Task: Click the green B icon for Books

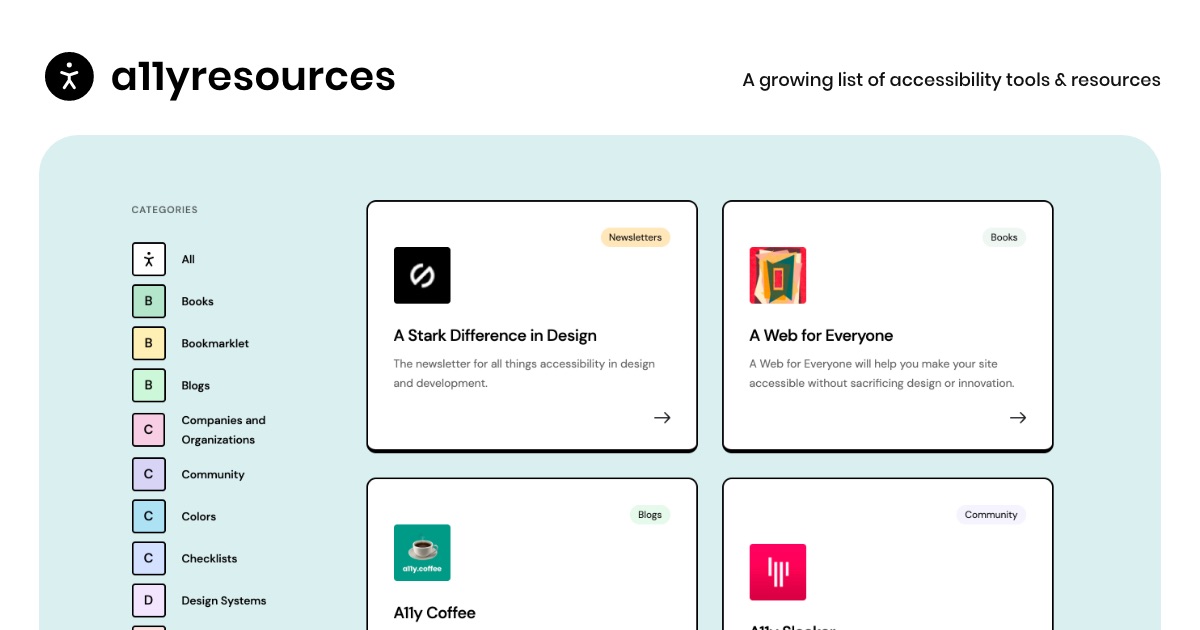Action: point(148,301)
